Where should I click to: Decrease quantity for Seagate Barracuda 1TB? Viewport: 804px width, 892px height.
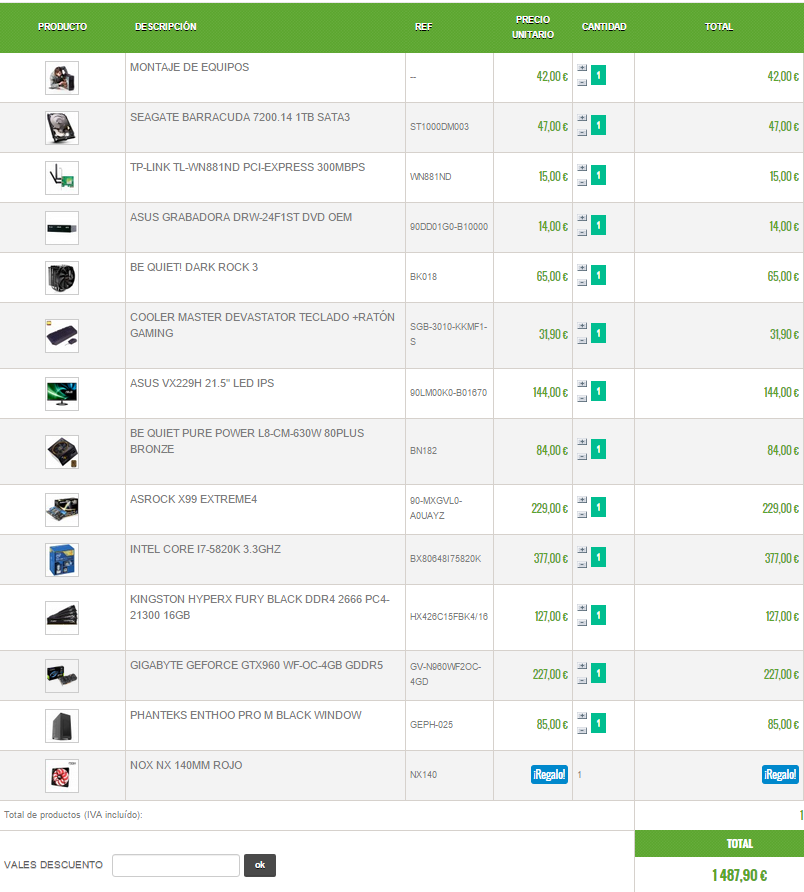coord(582,133)
